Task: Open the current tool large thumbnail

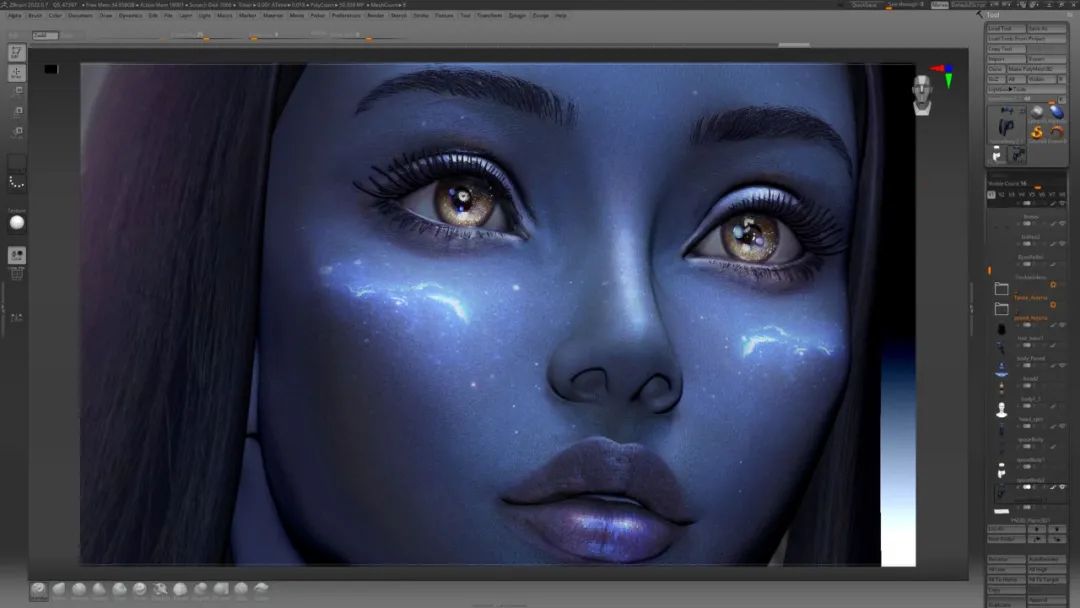Action: 1006,125
